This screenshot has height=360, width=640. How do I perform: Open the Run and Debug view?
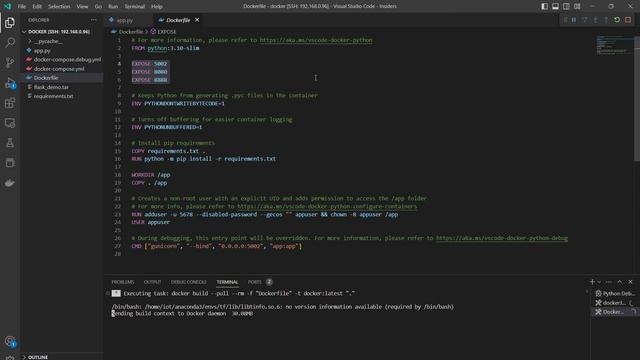pyautogui.click(x=10, y=83)
